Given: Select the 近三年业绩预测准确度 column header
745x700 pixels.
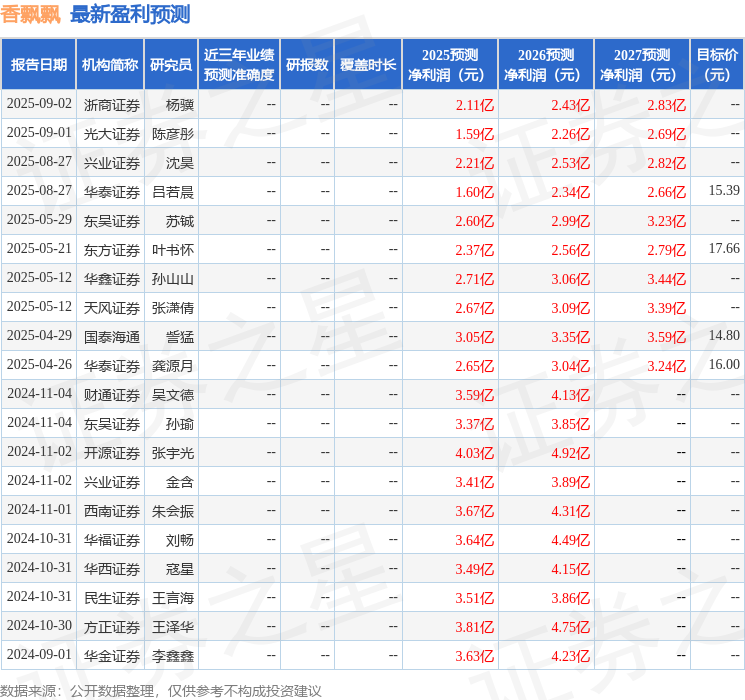Looking at the screenshot, I should [239, 65].
